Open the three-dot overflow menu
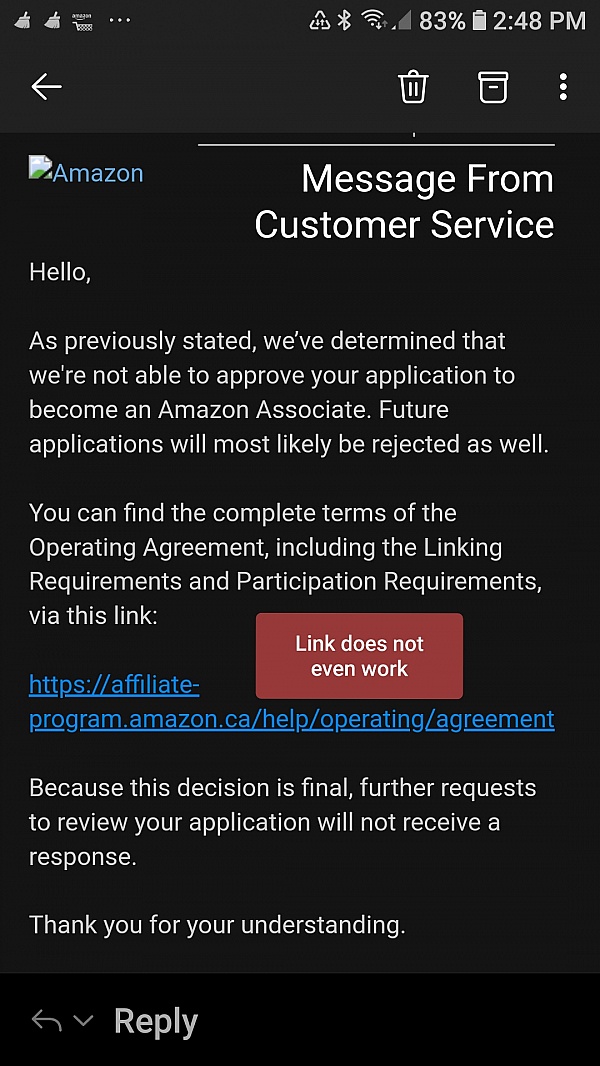This screenshot has height=1066, width=600. [563, 87]
